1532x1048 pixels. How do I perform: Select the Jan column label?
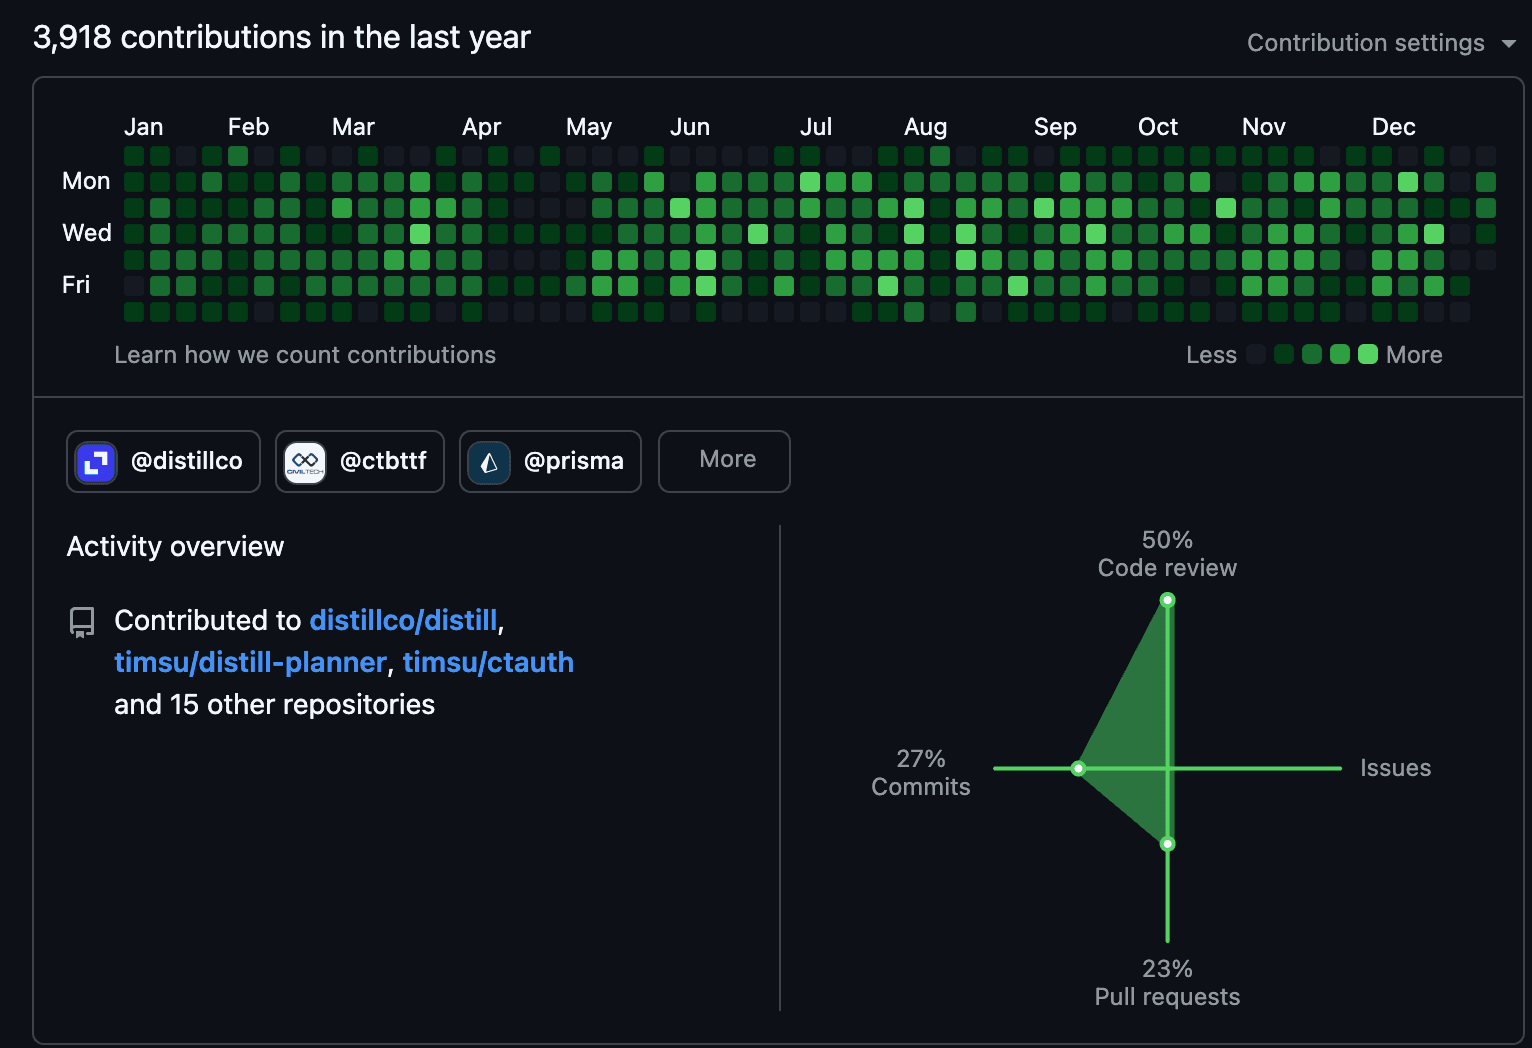click(x=143, y=126)
